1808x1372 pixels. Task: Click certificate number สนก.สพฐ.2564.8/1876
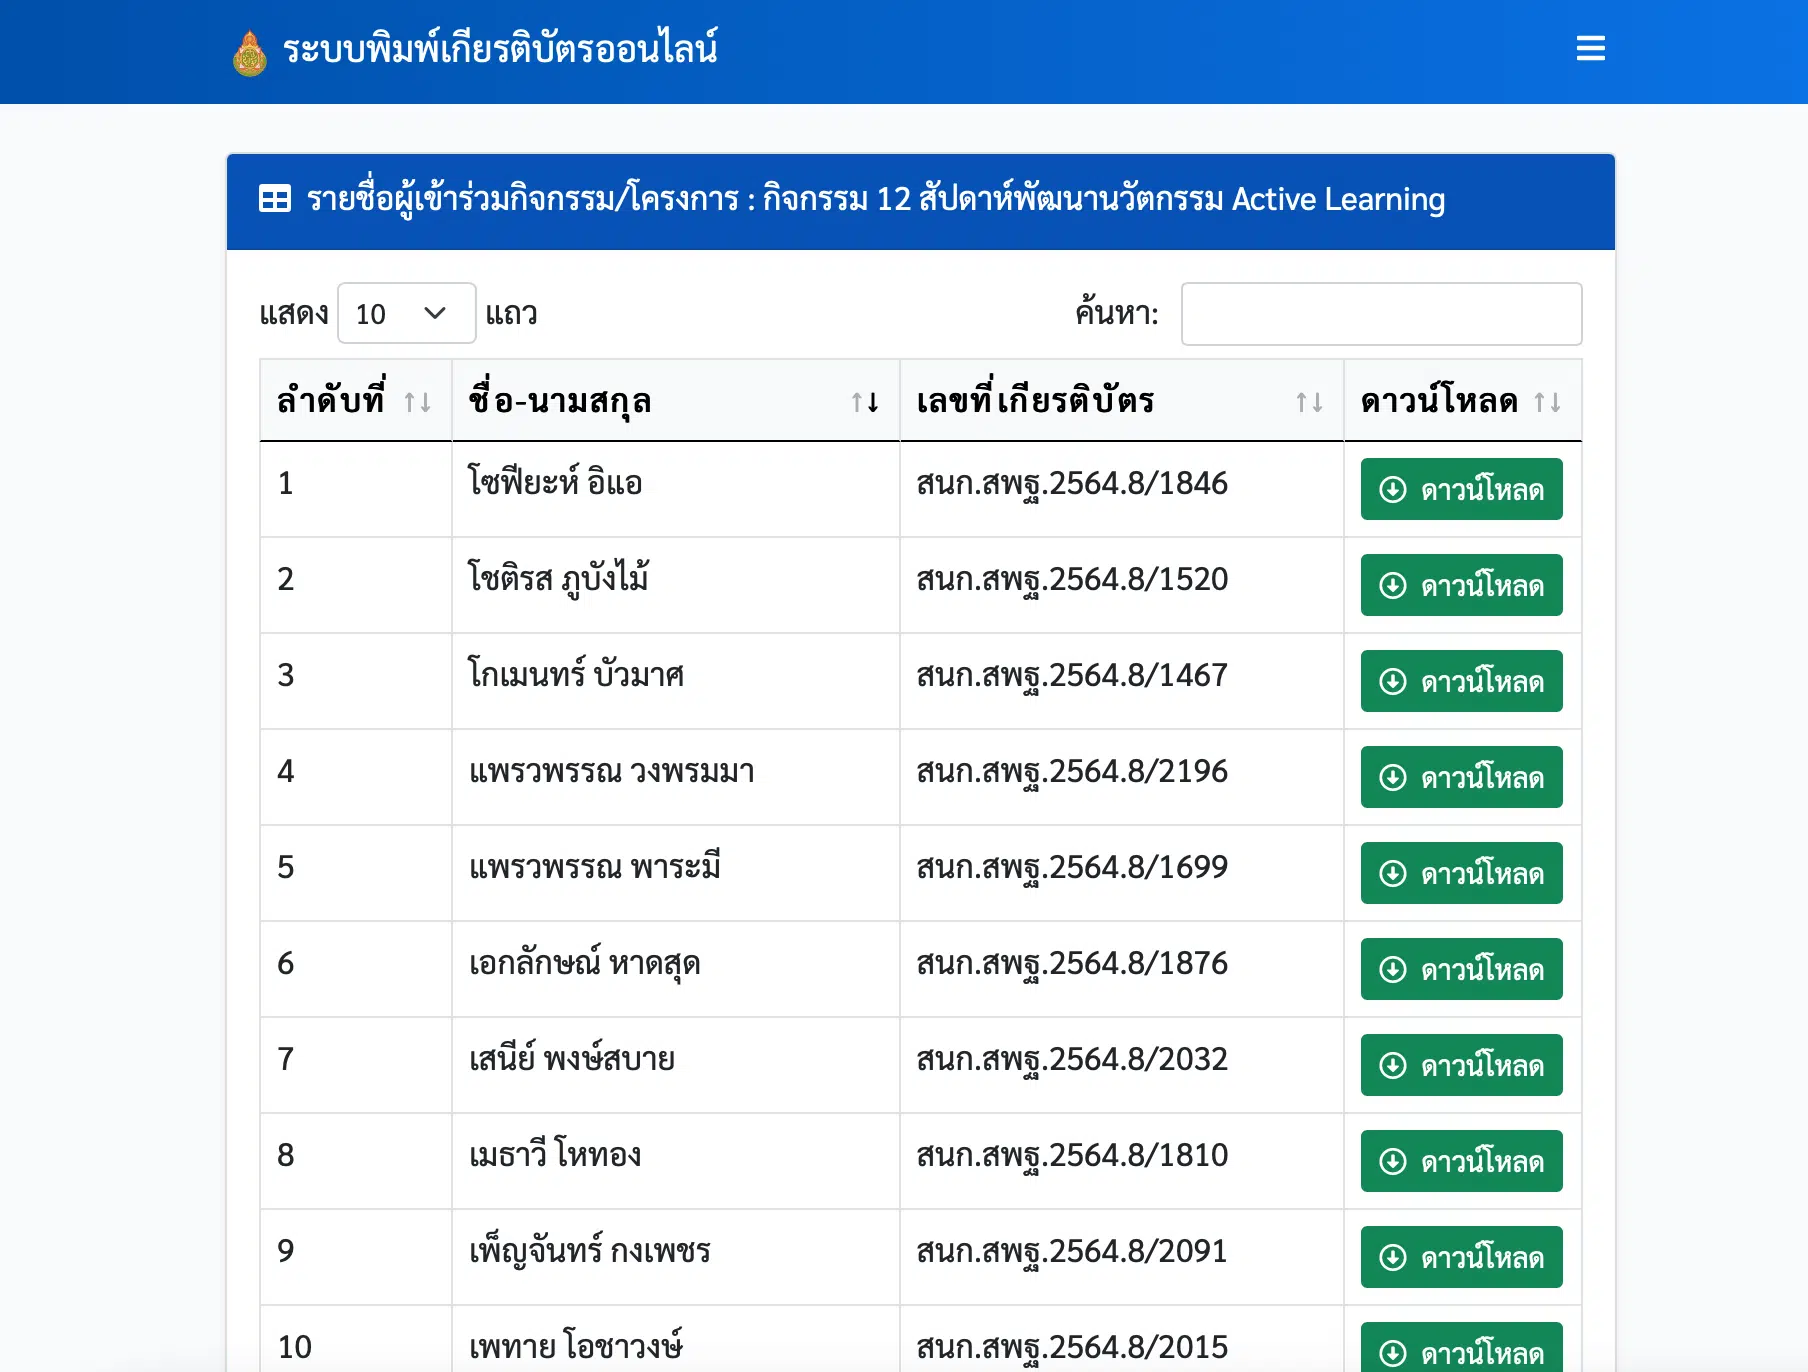1072,964
